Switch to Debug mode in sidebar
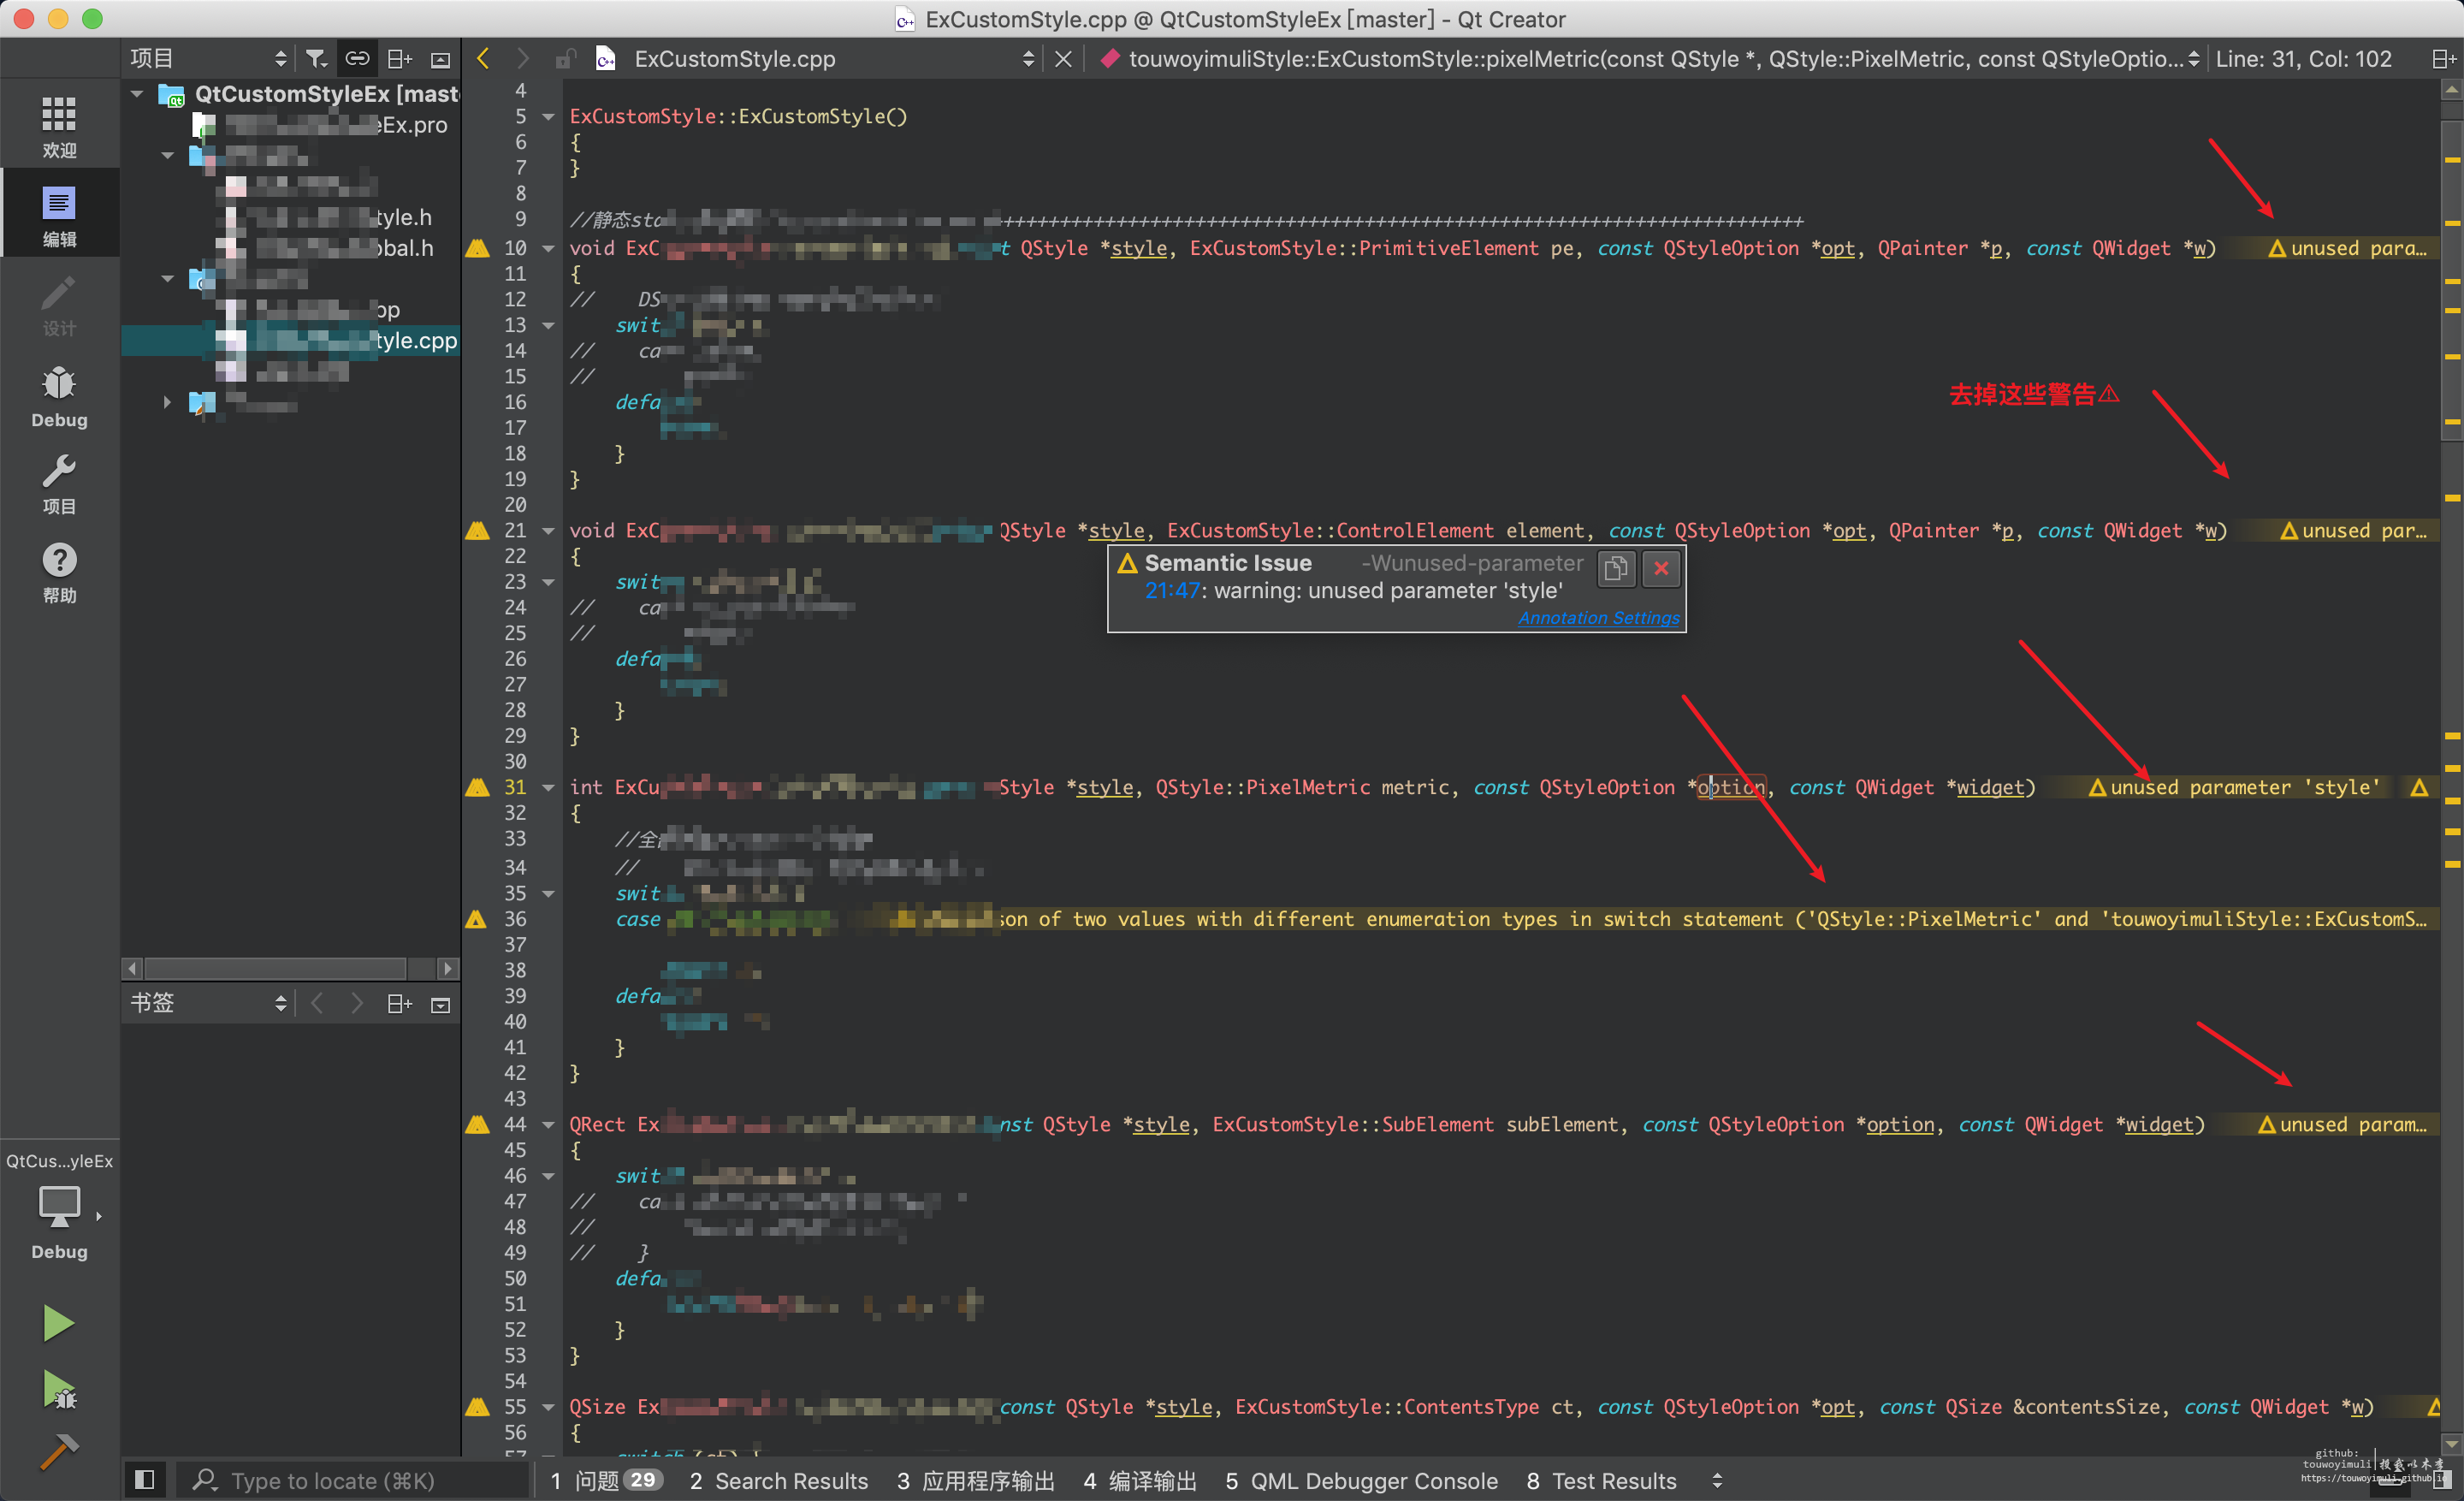This screenshot has height=1501, width=2464. coord(59,396)
